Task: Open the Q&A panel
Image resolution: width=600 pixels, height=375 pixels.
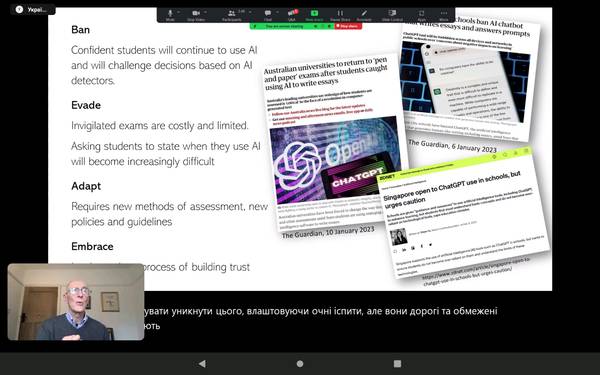Action: click(x=292, y=15)
